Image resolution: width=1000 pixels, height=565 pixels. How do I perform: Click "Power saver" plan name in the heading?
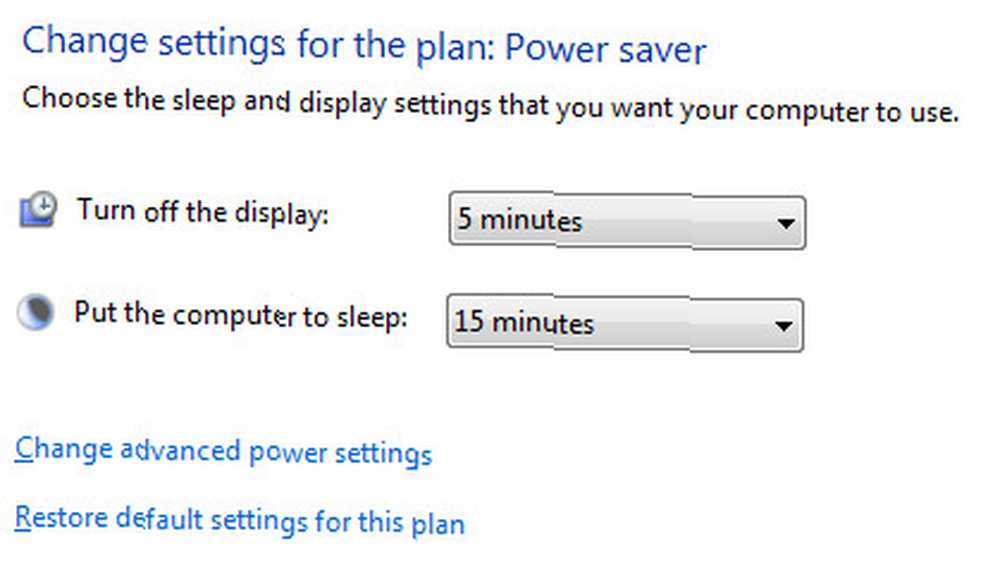pyautogui.click(x=605, y=49)
